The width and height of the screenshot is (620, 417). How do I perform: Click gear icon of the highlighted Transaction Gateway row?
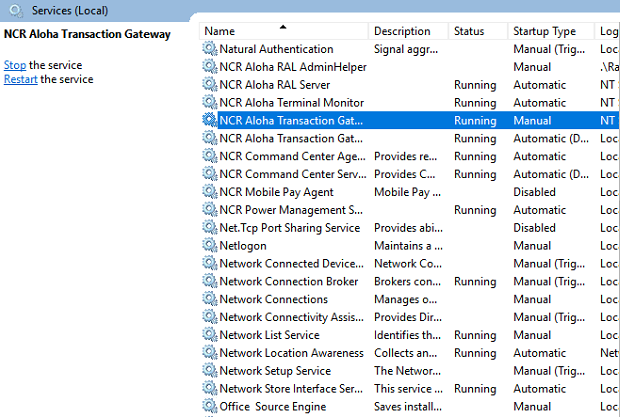pyautogui.click(x=210, y=120)
